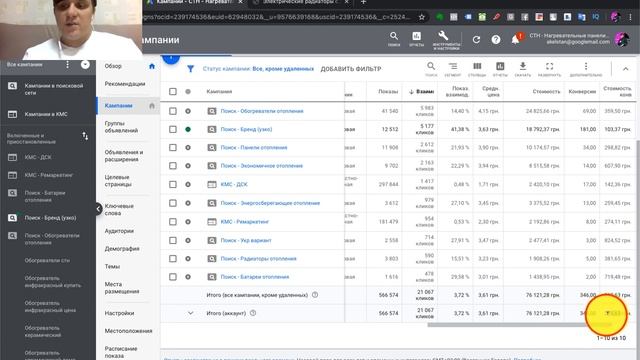Open Рекомендации in the navigation menu

click(x=125, y=84)
